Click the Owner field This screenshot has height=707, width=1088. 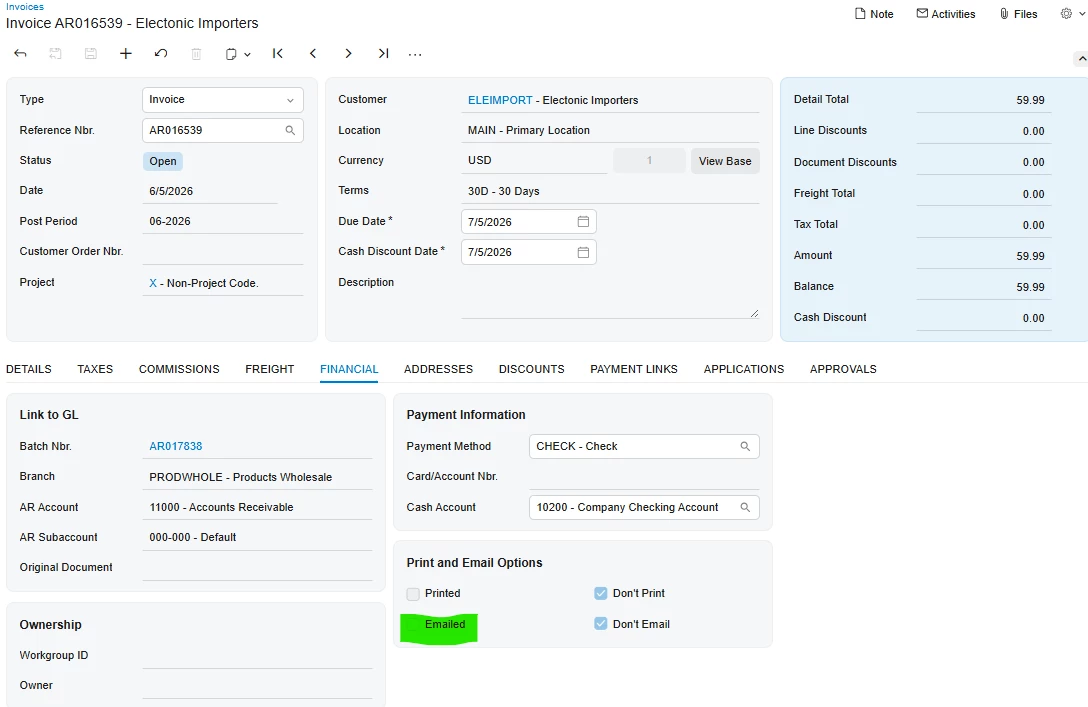[257, 685]
